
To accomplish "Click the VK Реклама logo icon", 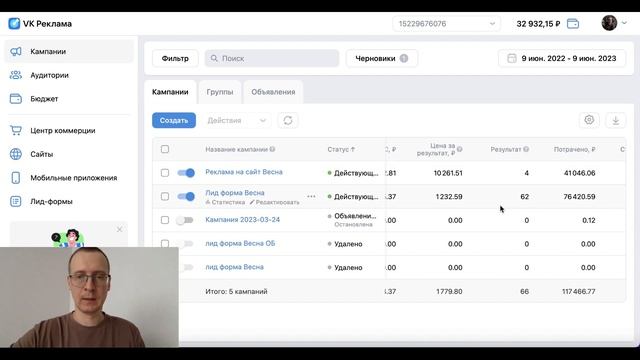I will (x=14, y=24).
